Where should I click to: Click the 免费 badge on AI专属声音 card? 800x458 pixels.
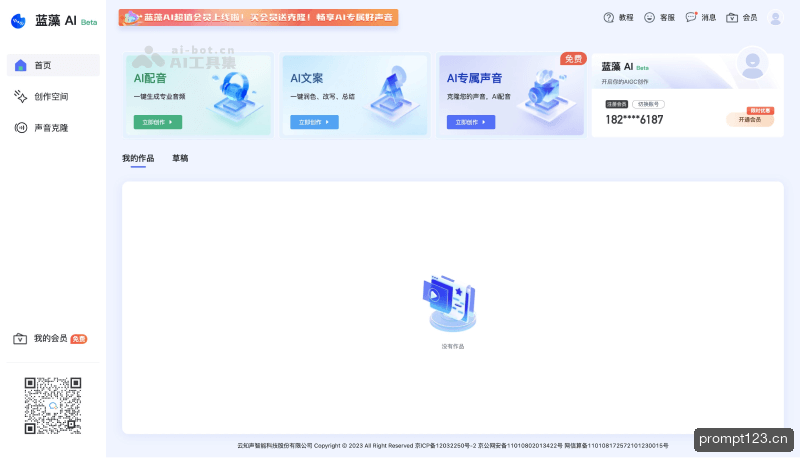(573, 59)
